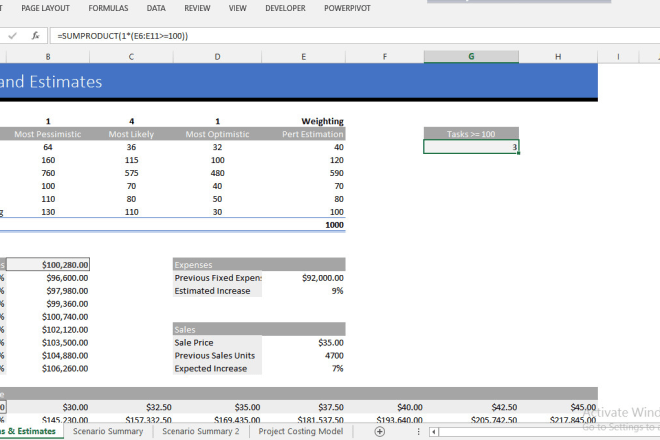660x440 pixels.
Task: Open the VIEW ribbon tab
Action: pyautogui.click(x=237, y=8)
